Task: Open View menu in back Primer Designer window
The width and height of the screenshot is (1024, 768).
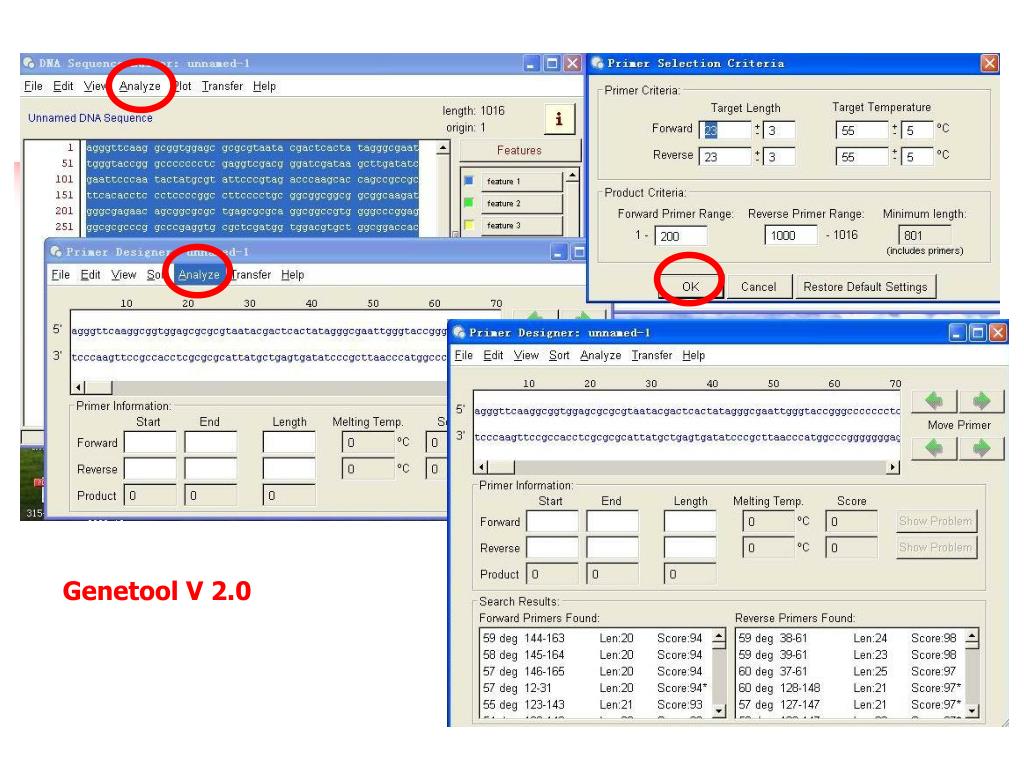Action: click(123, 275)
